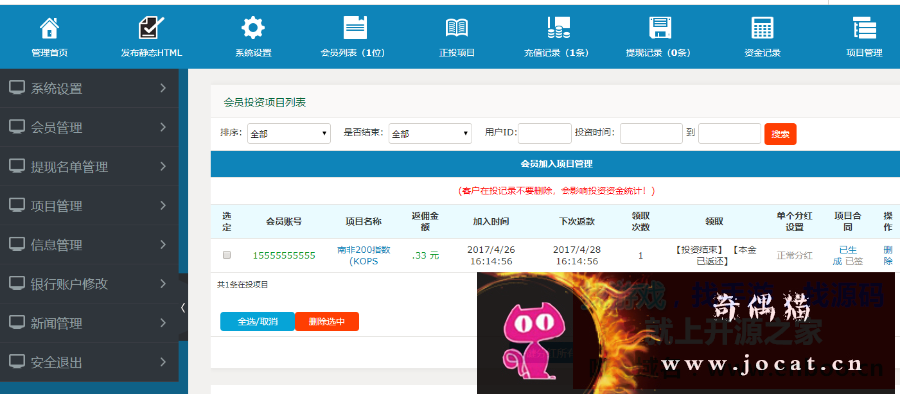900x394 pixels.
Task: Click monitor icon beside sidebar 系统设置
Action: pyautogui.click(x=17, y=88)
